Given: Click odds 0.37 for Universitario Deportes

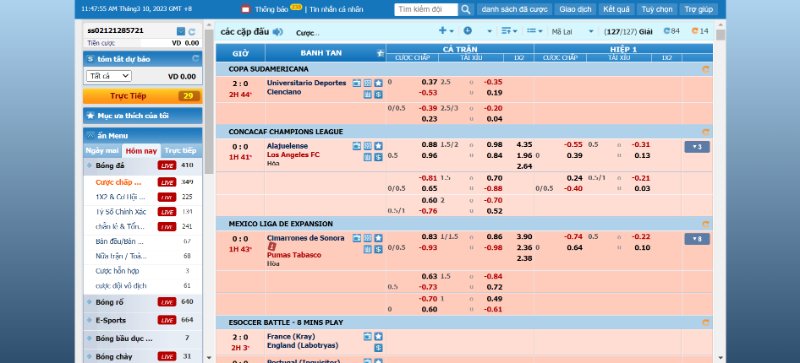Looking at the screenshot, I should [430, 82].
